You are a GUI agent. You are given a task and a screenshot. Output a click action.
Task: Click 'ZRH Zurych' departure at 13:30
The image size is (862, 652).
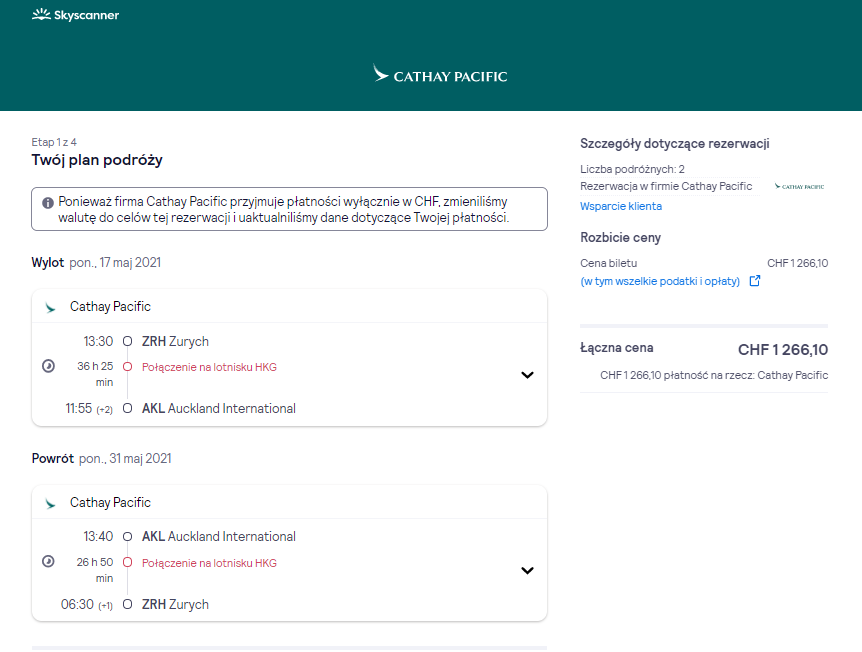pos(175,341)
